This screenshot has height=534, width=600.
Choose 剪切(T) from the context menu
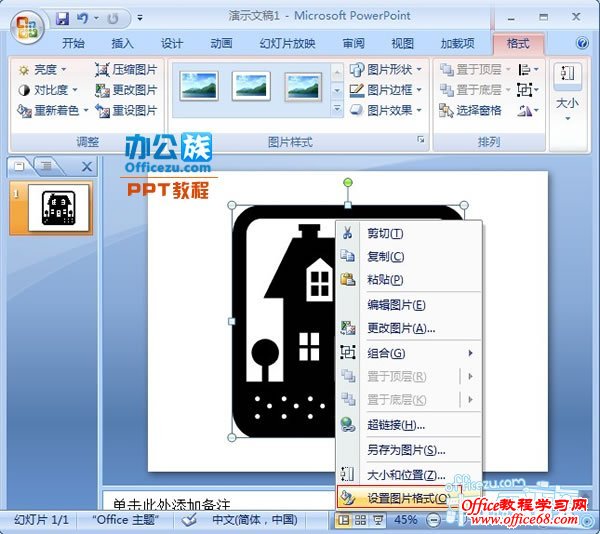point(408,233)
